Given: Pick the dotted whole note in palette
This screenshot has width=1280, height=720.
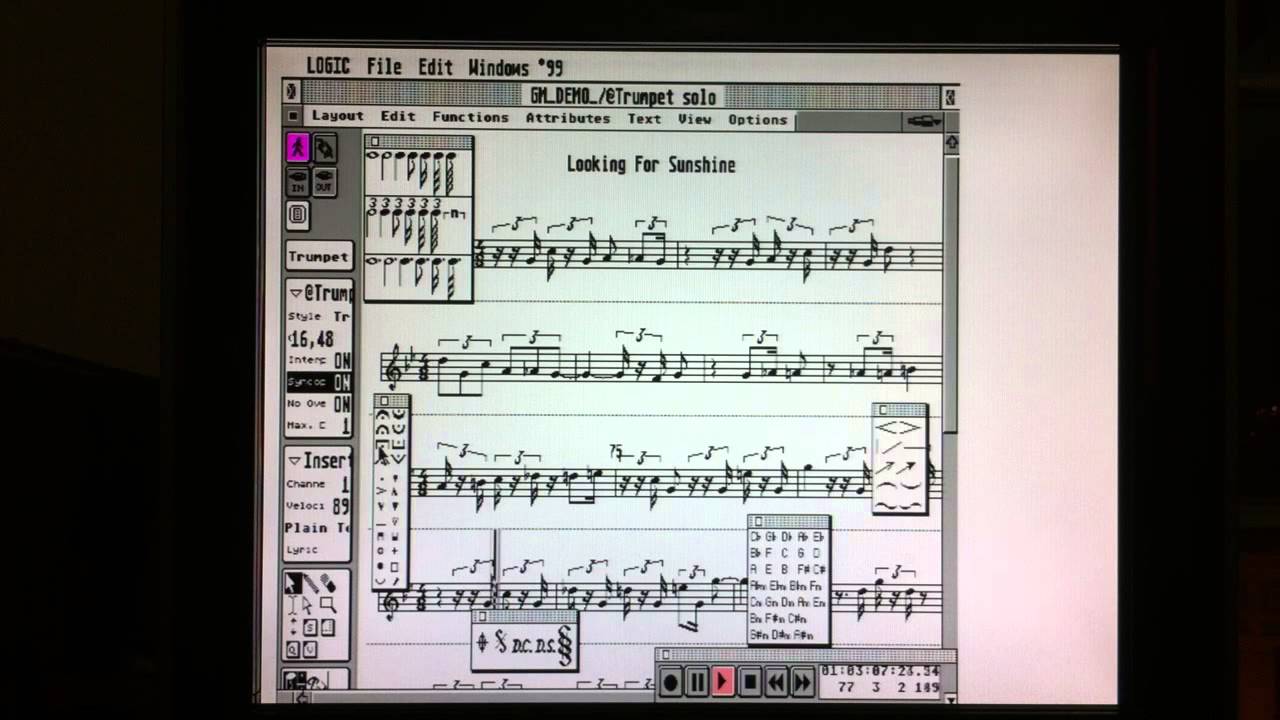Looking at the screenshot, I should click(x=371, y=261).
